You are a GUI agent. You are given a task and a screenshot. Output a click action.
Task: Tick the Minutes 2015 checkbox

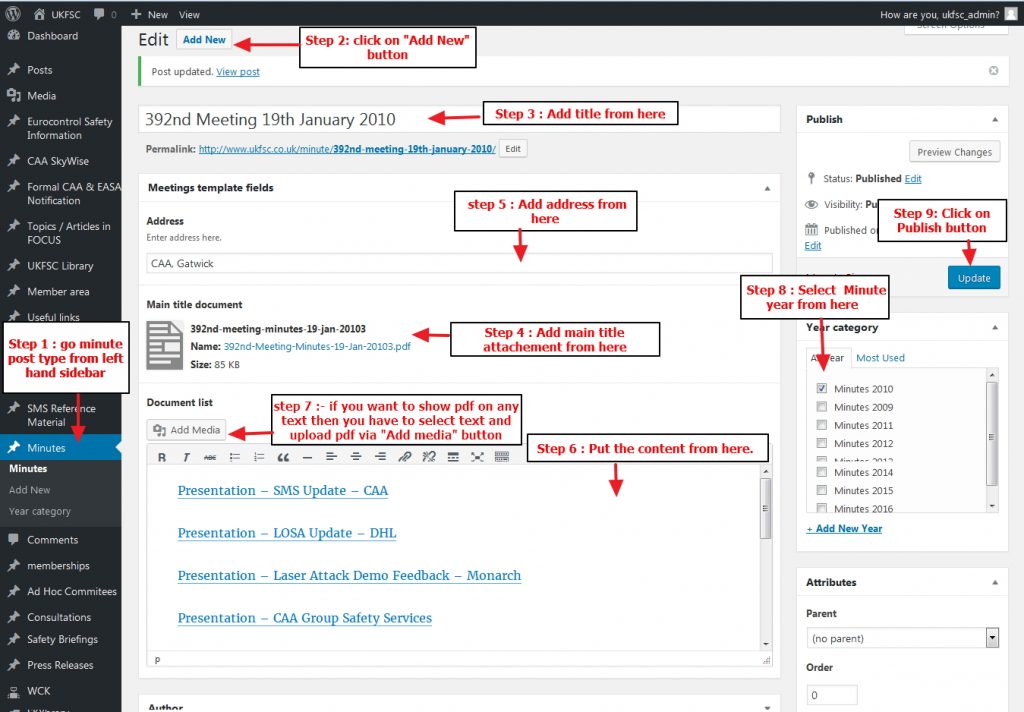pos(822,490)
